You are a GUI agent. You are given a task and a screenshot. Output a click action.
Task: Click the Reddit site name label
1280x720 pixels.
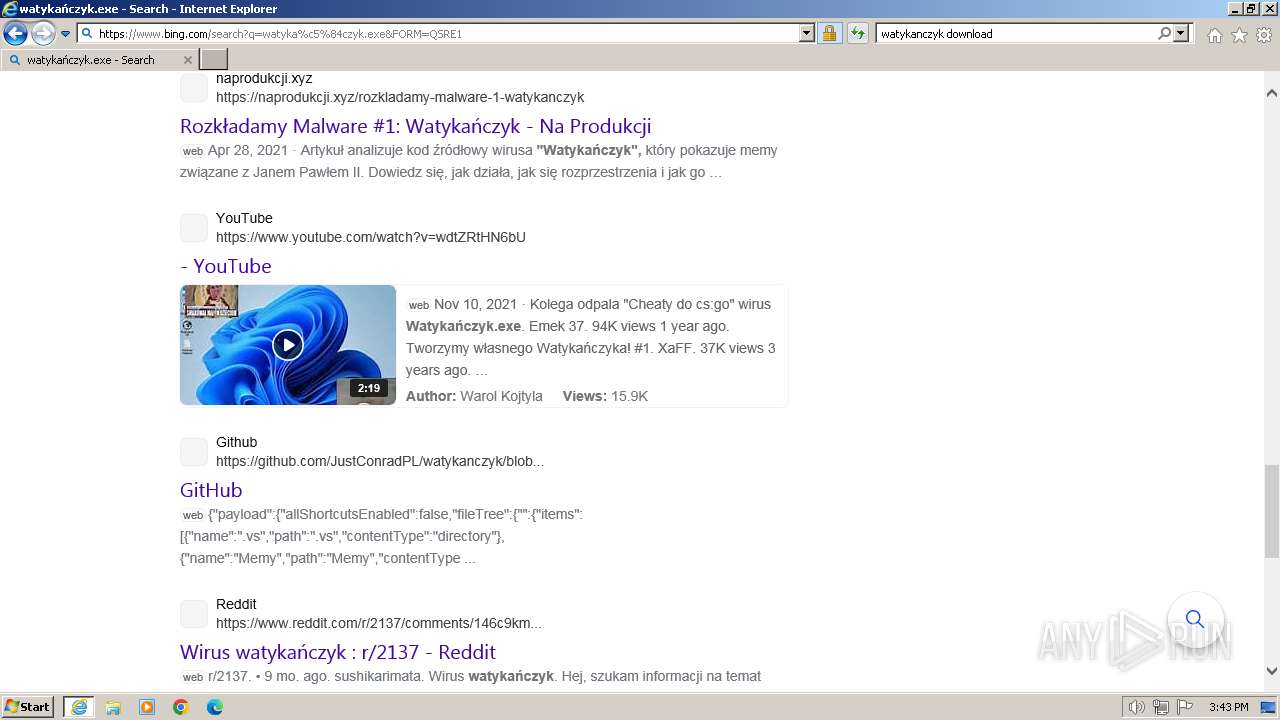[x=236, y=604]
